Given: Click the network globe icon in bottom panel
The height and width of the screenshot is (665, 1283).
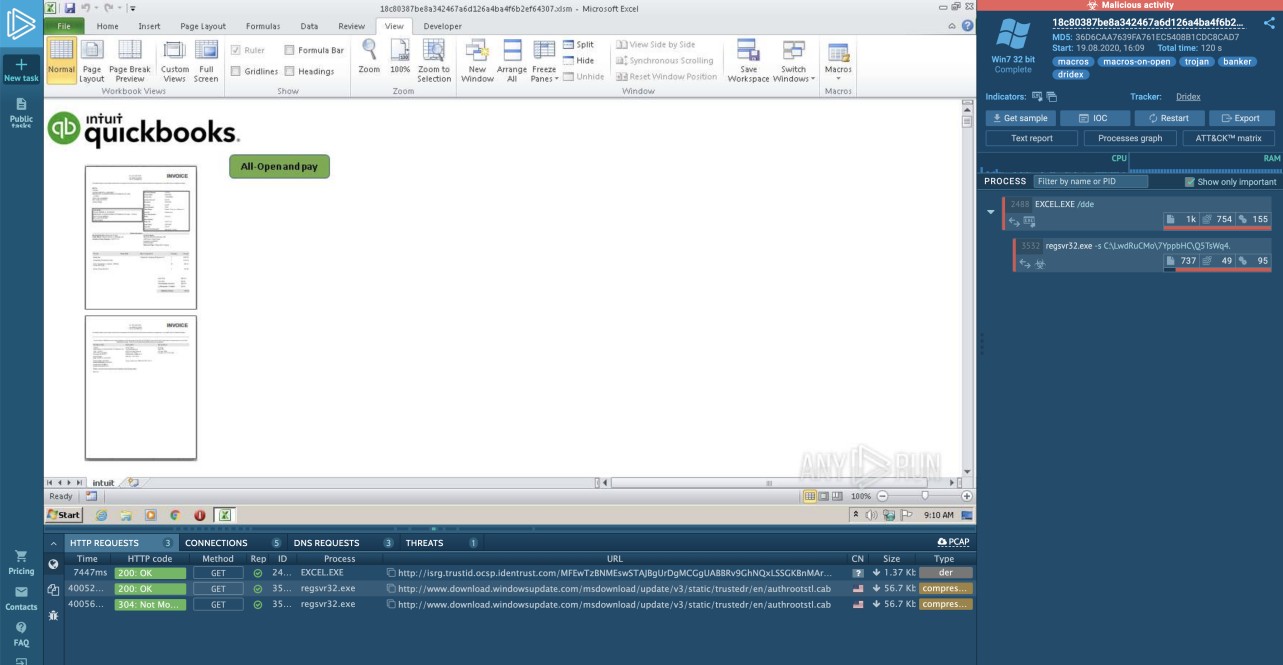Looking at the screenshot, I should pos(53,564).
